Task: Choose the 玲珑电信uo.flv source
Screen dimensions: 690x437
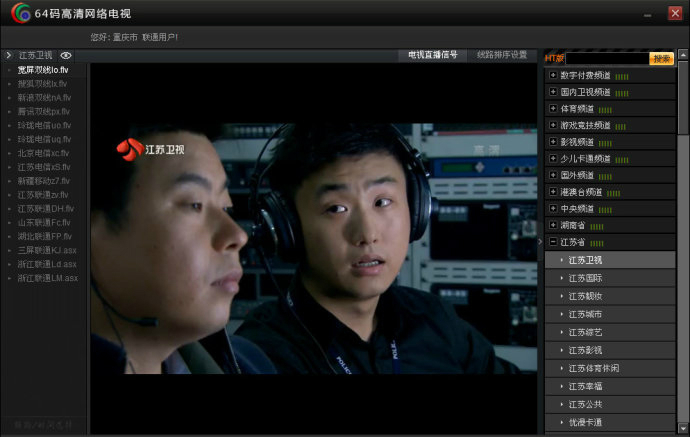Action: [44, 125]
